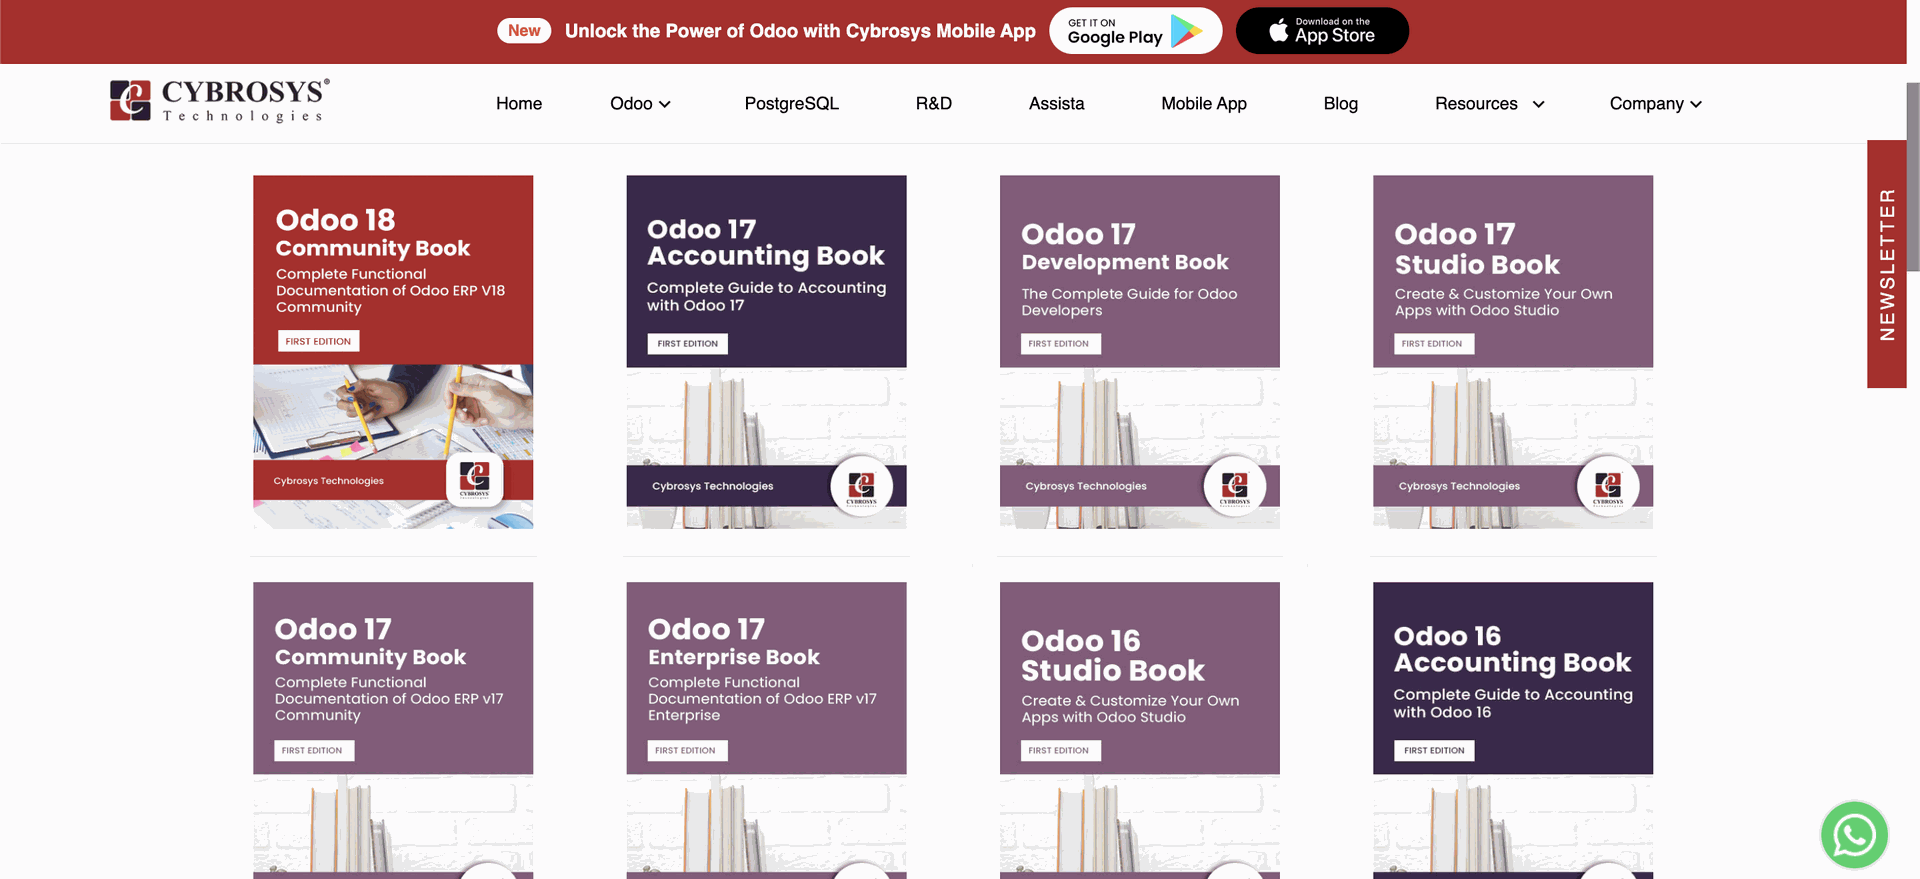Click the Cybrosys logo on Odoo 18 Community Book
This screenshot has height=879, width=1920.
pyautogui.click(x=474, y=479)
